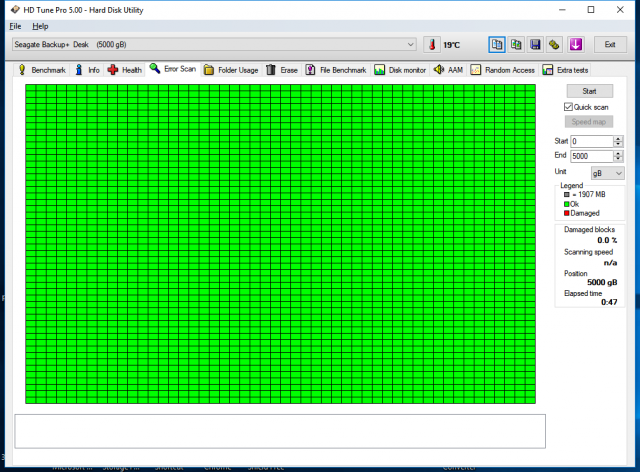The width and height of the screenshot is (640, 472).
Task: Click the copy text to clipboard icon
Action: coord(497,45)
